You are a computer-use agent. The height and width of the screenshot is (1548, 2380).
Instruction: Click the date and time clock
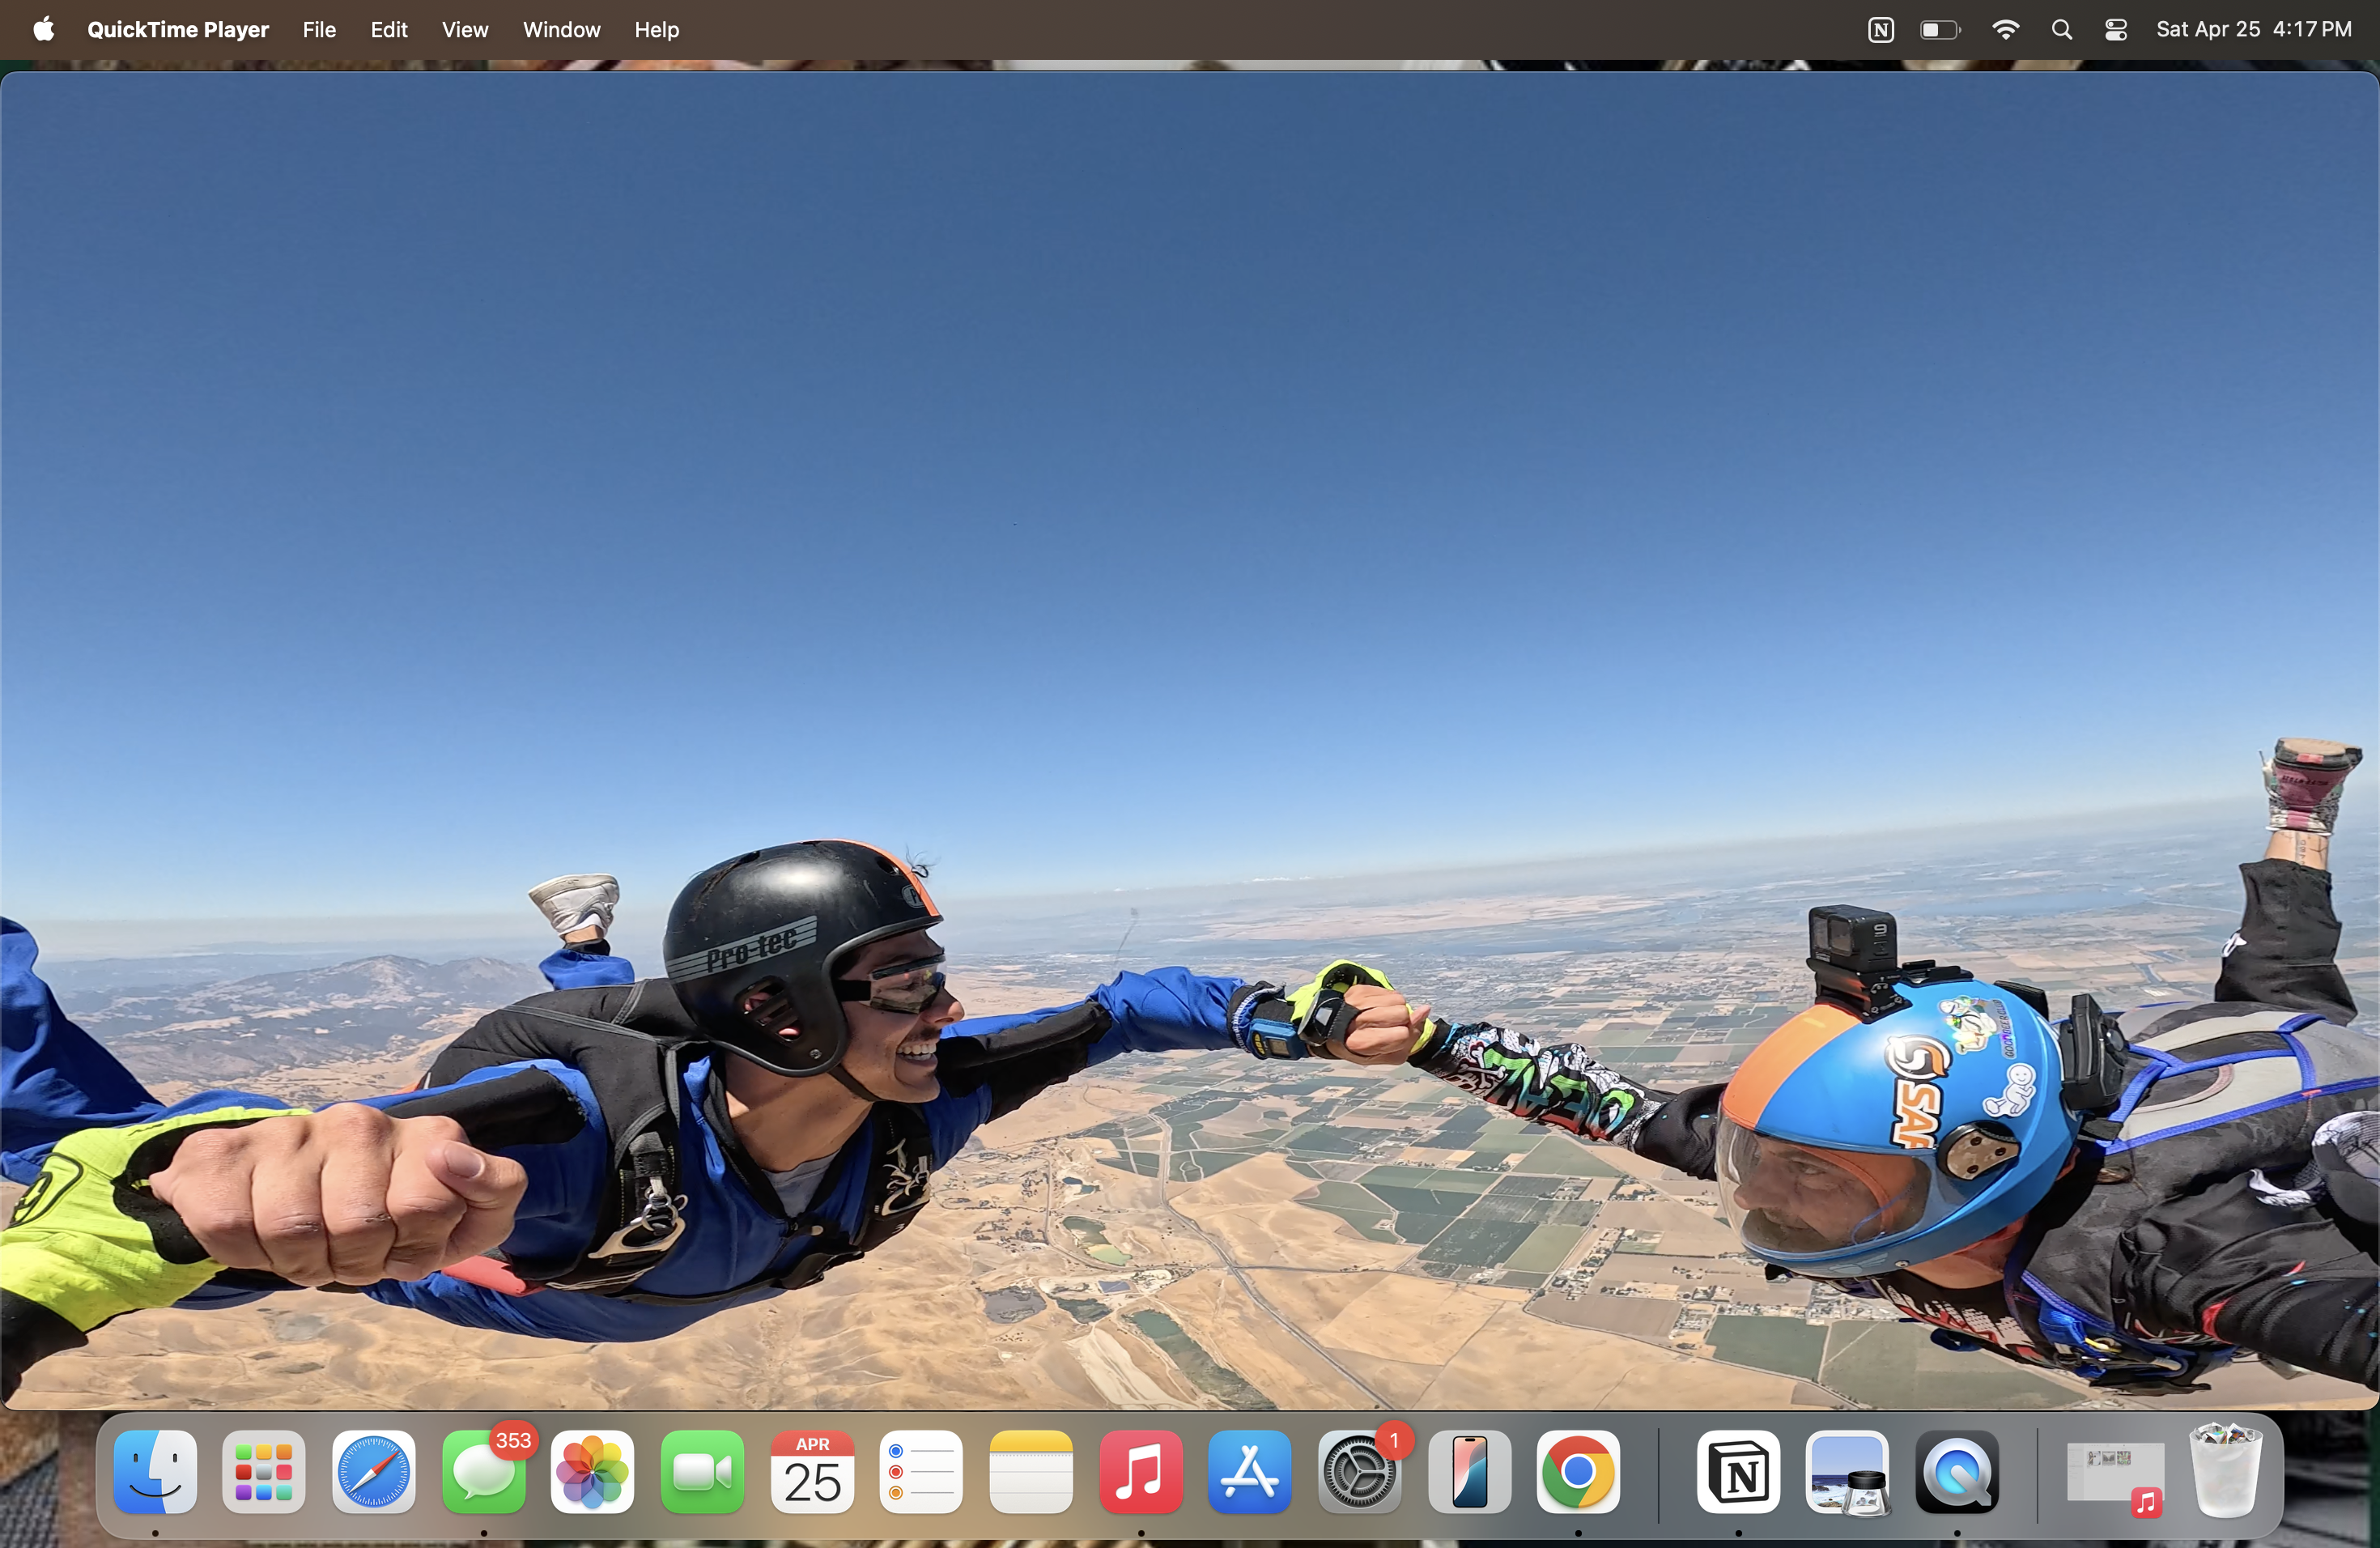pyautogui.click(x=2253, y=29)
